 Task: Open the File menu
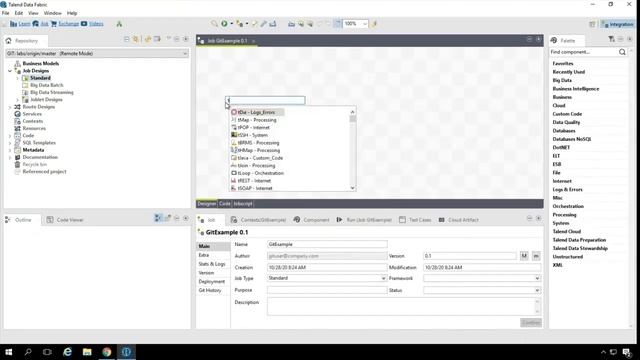tap(5, 13)
